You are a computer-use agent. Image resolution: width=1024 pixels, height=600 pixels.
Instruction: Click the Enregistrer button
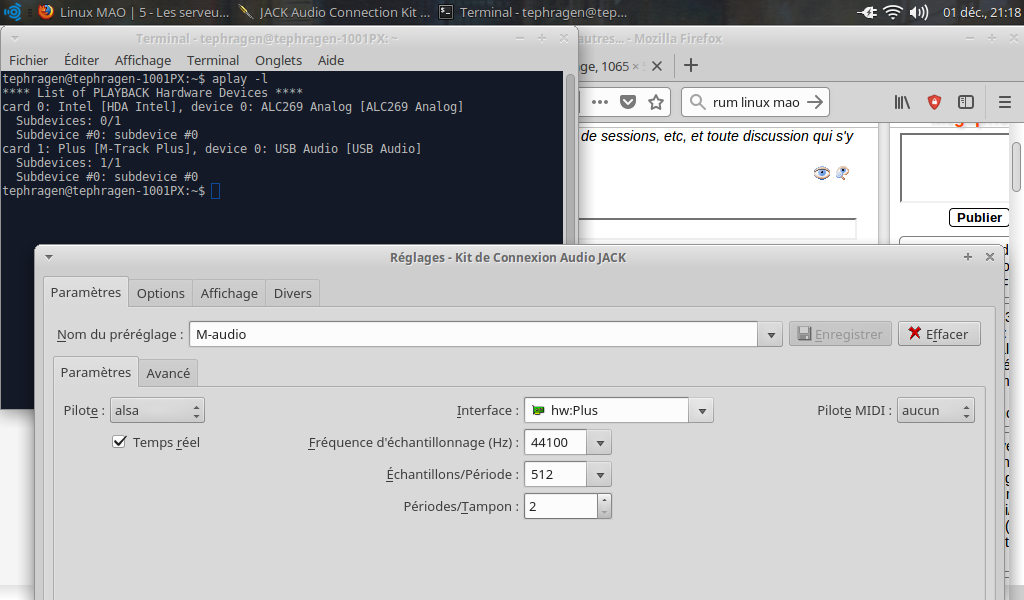pos(840,334)
